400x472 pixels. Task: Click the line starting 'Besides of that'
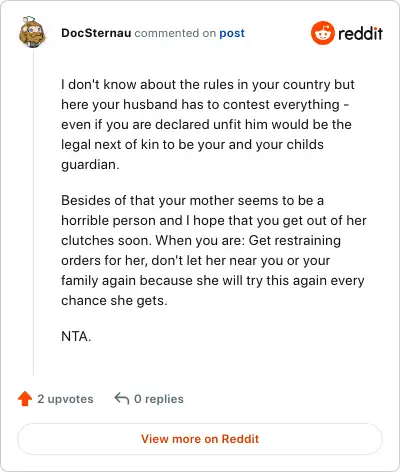click(x=192, y=201)
